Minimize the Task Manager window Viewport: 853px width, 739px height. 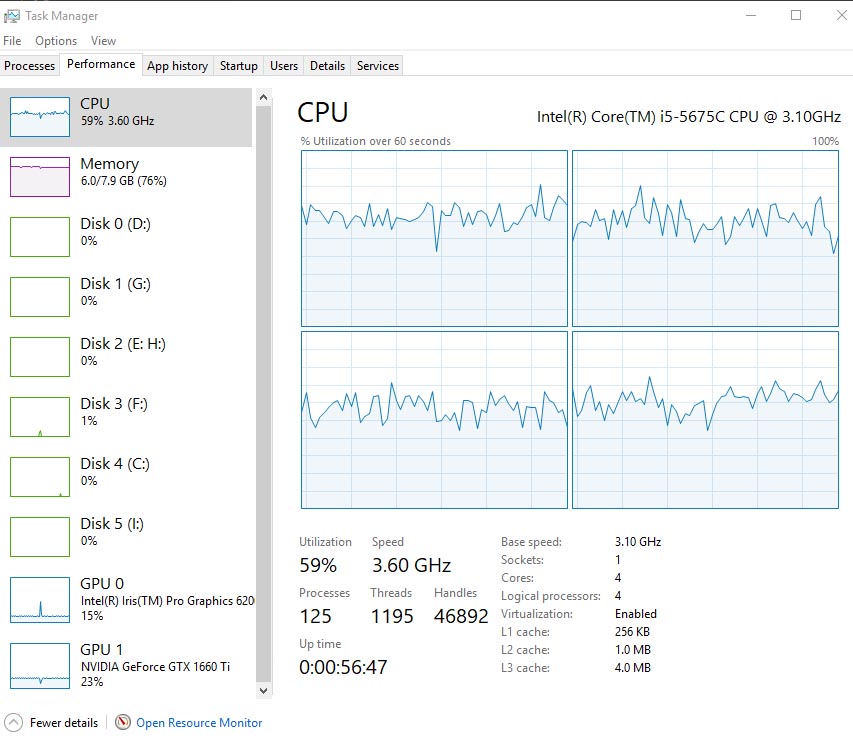tap(751, 15)
